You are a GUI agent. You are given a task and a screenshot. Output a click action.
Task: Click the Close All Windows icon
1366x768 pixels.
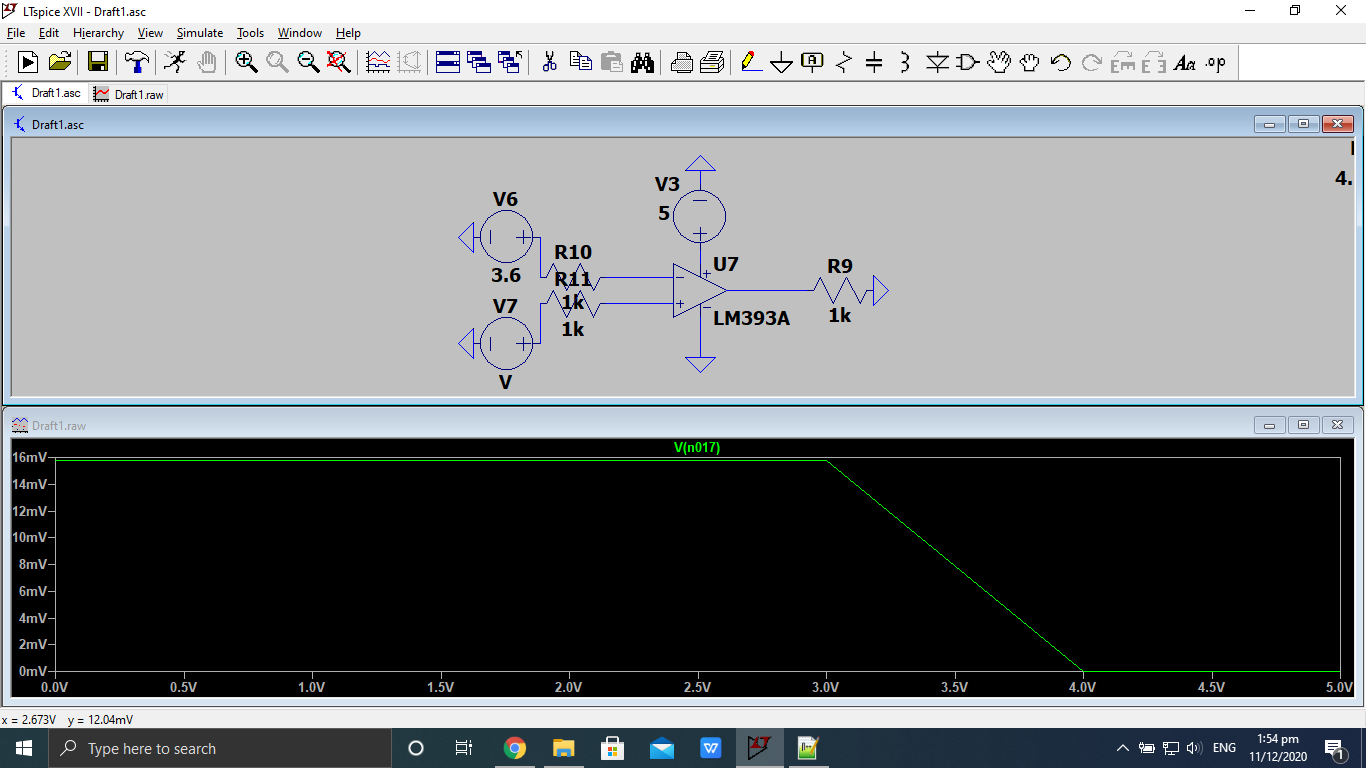point(510,62)
